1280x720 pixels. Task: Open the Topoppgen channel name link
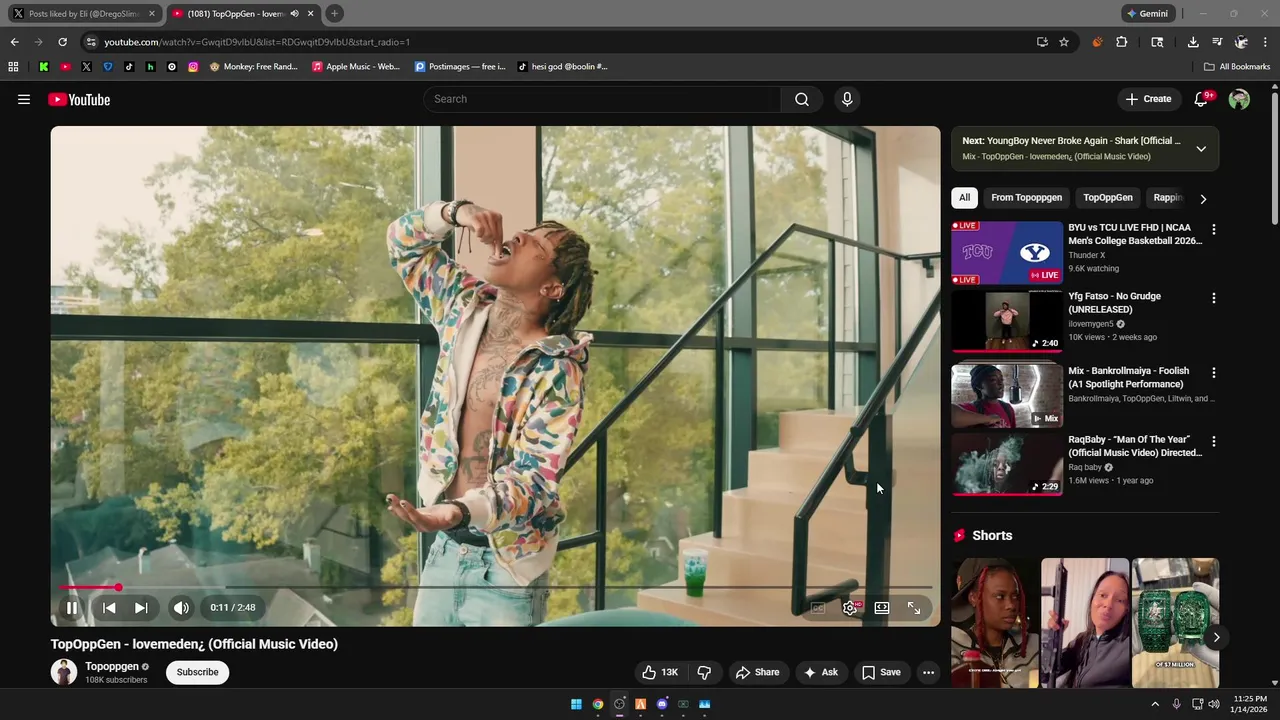(x=112, y=666)
